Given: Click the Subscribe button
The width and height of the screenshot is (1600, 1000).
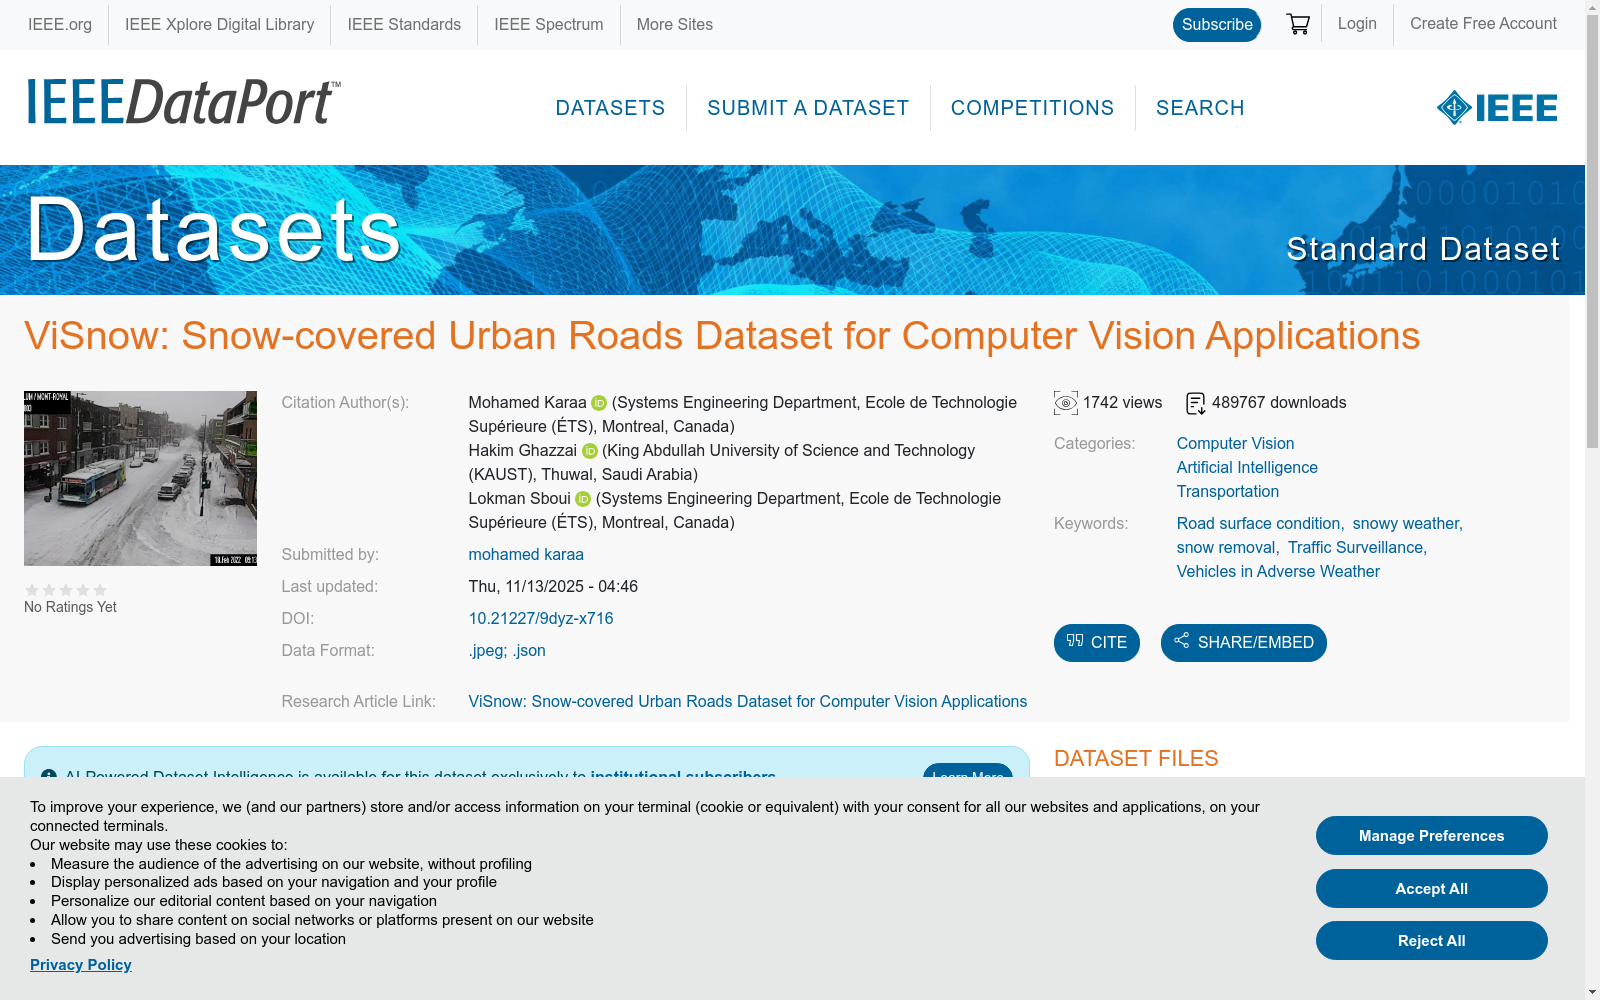Looking at the screenshot, I should [x=1217, y=25].
